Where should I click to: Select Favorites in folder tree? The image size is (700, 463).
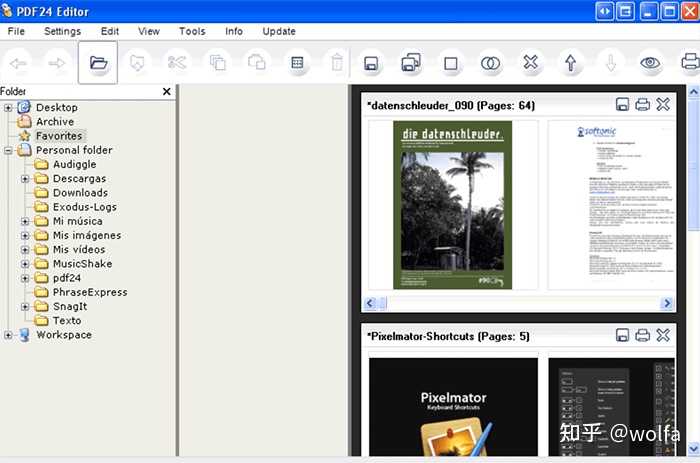point(59,136)
